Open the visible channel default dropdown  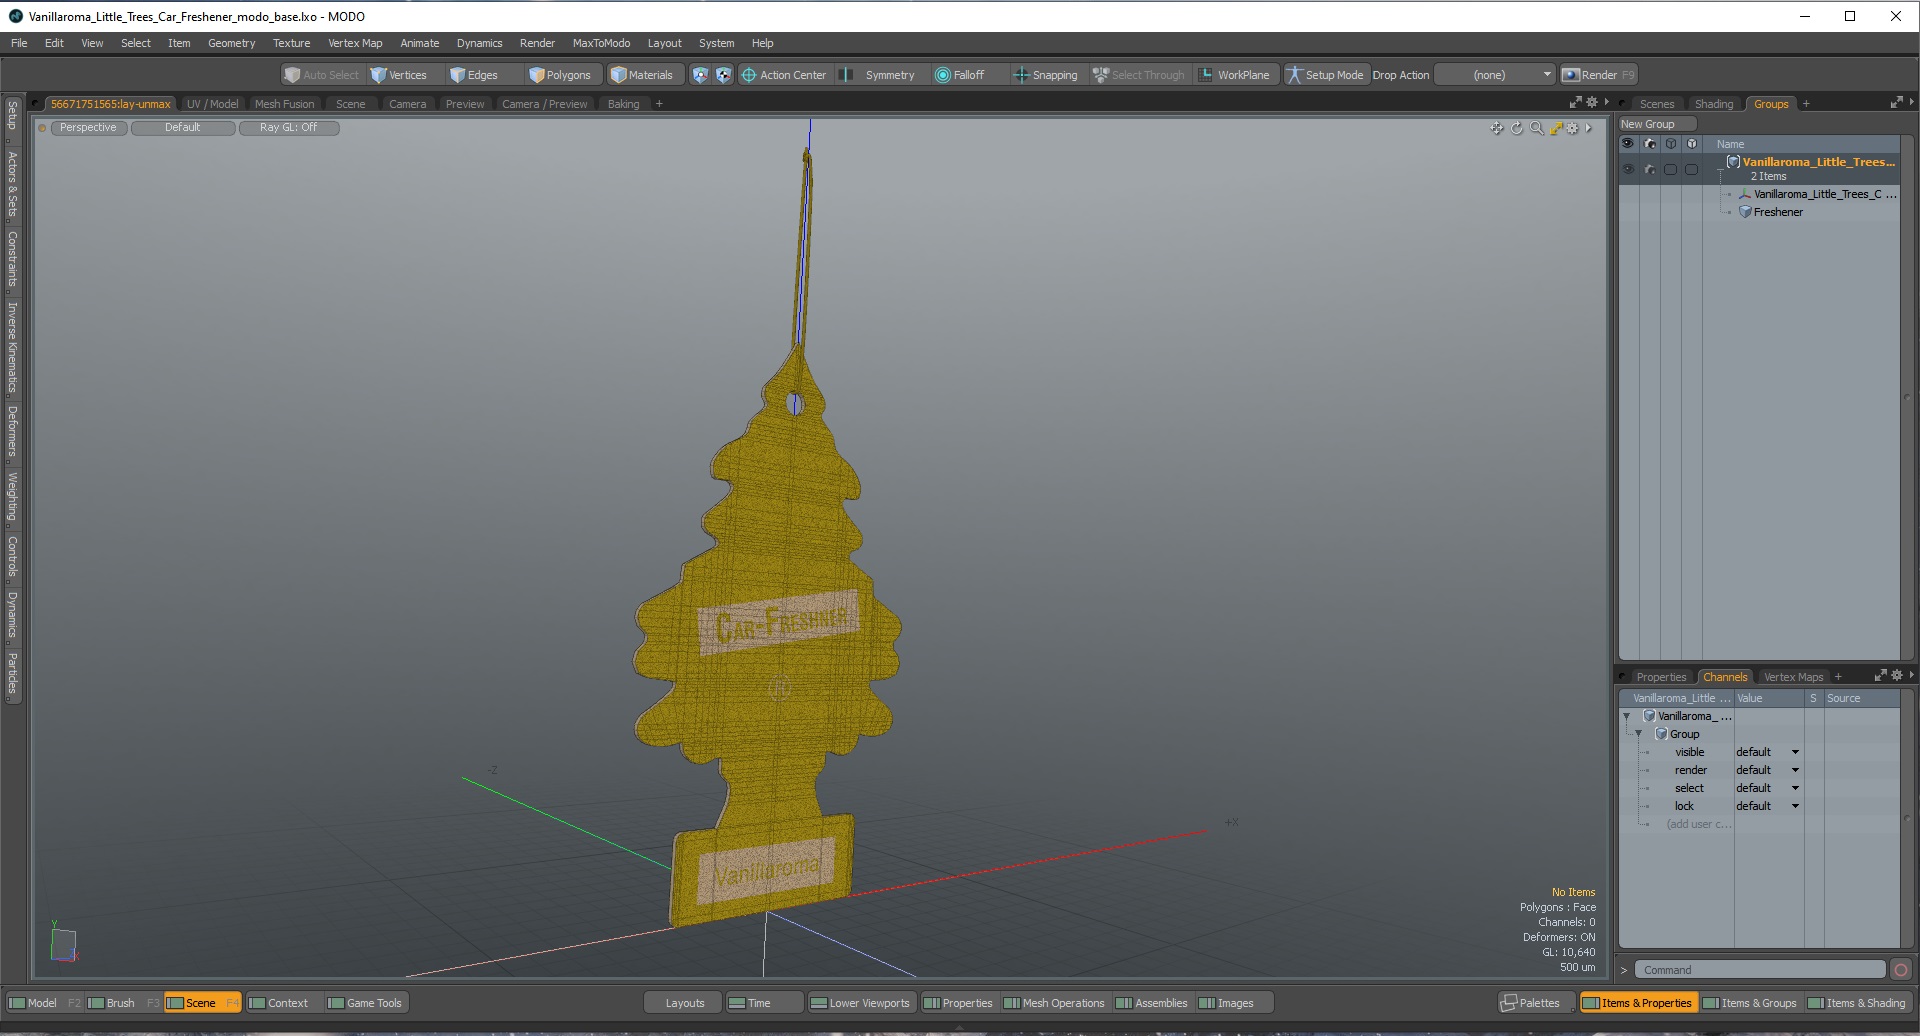1767,752
